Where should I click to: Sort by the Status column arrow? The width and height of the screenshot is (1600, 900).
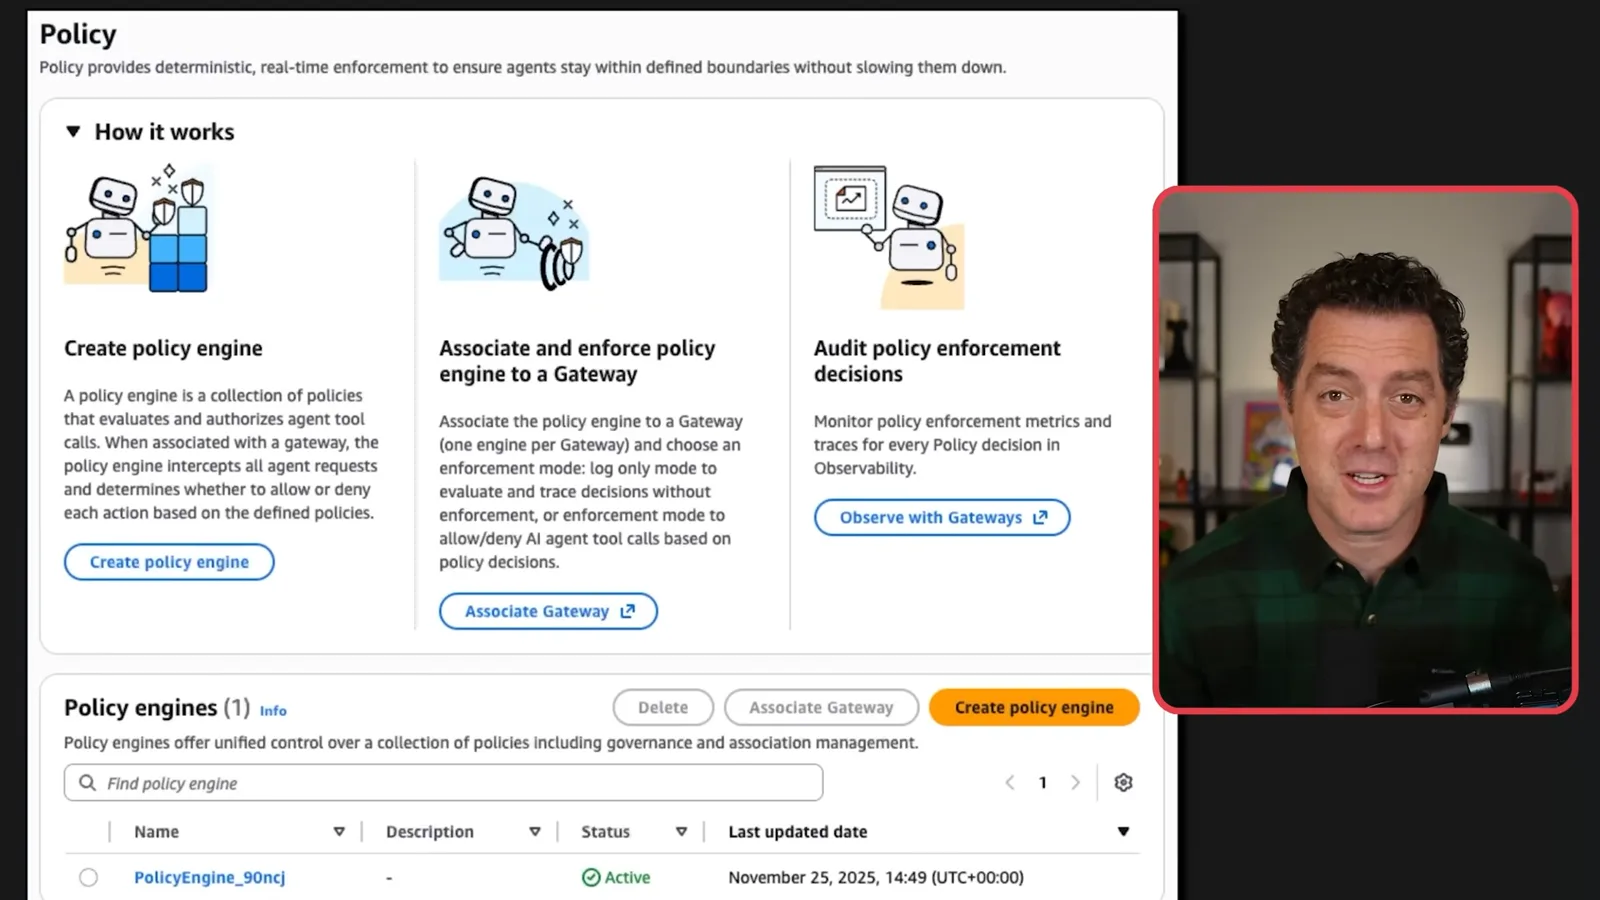(x=681, y=832)
